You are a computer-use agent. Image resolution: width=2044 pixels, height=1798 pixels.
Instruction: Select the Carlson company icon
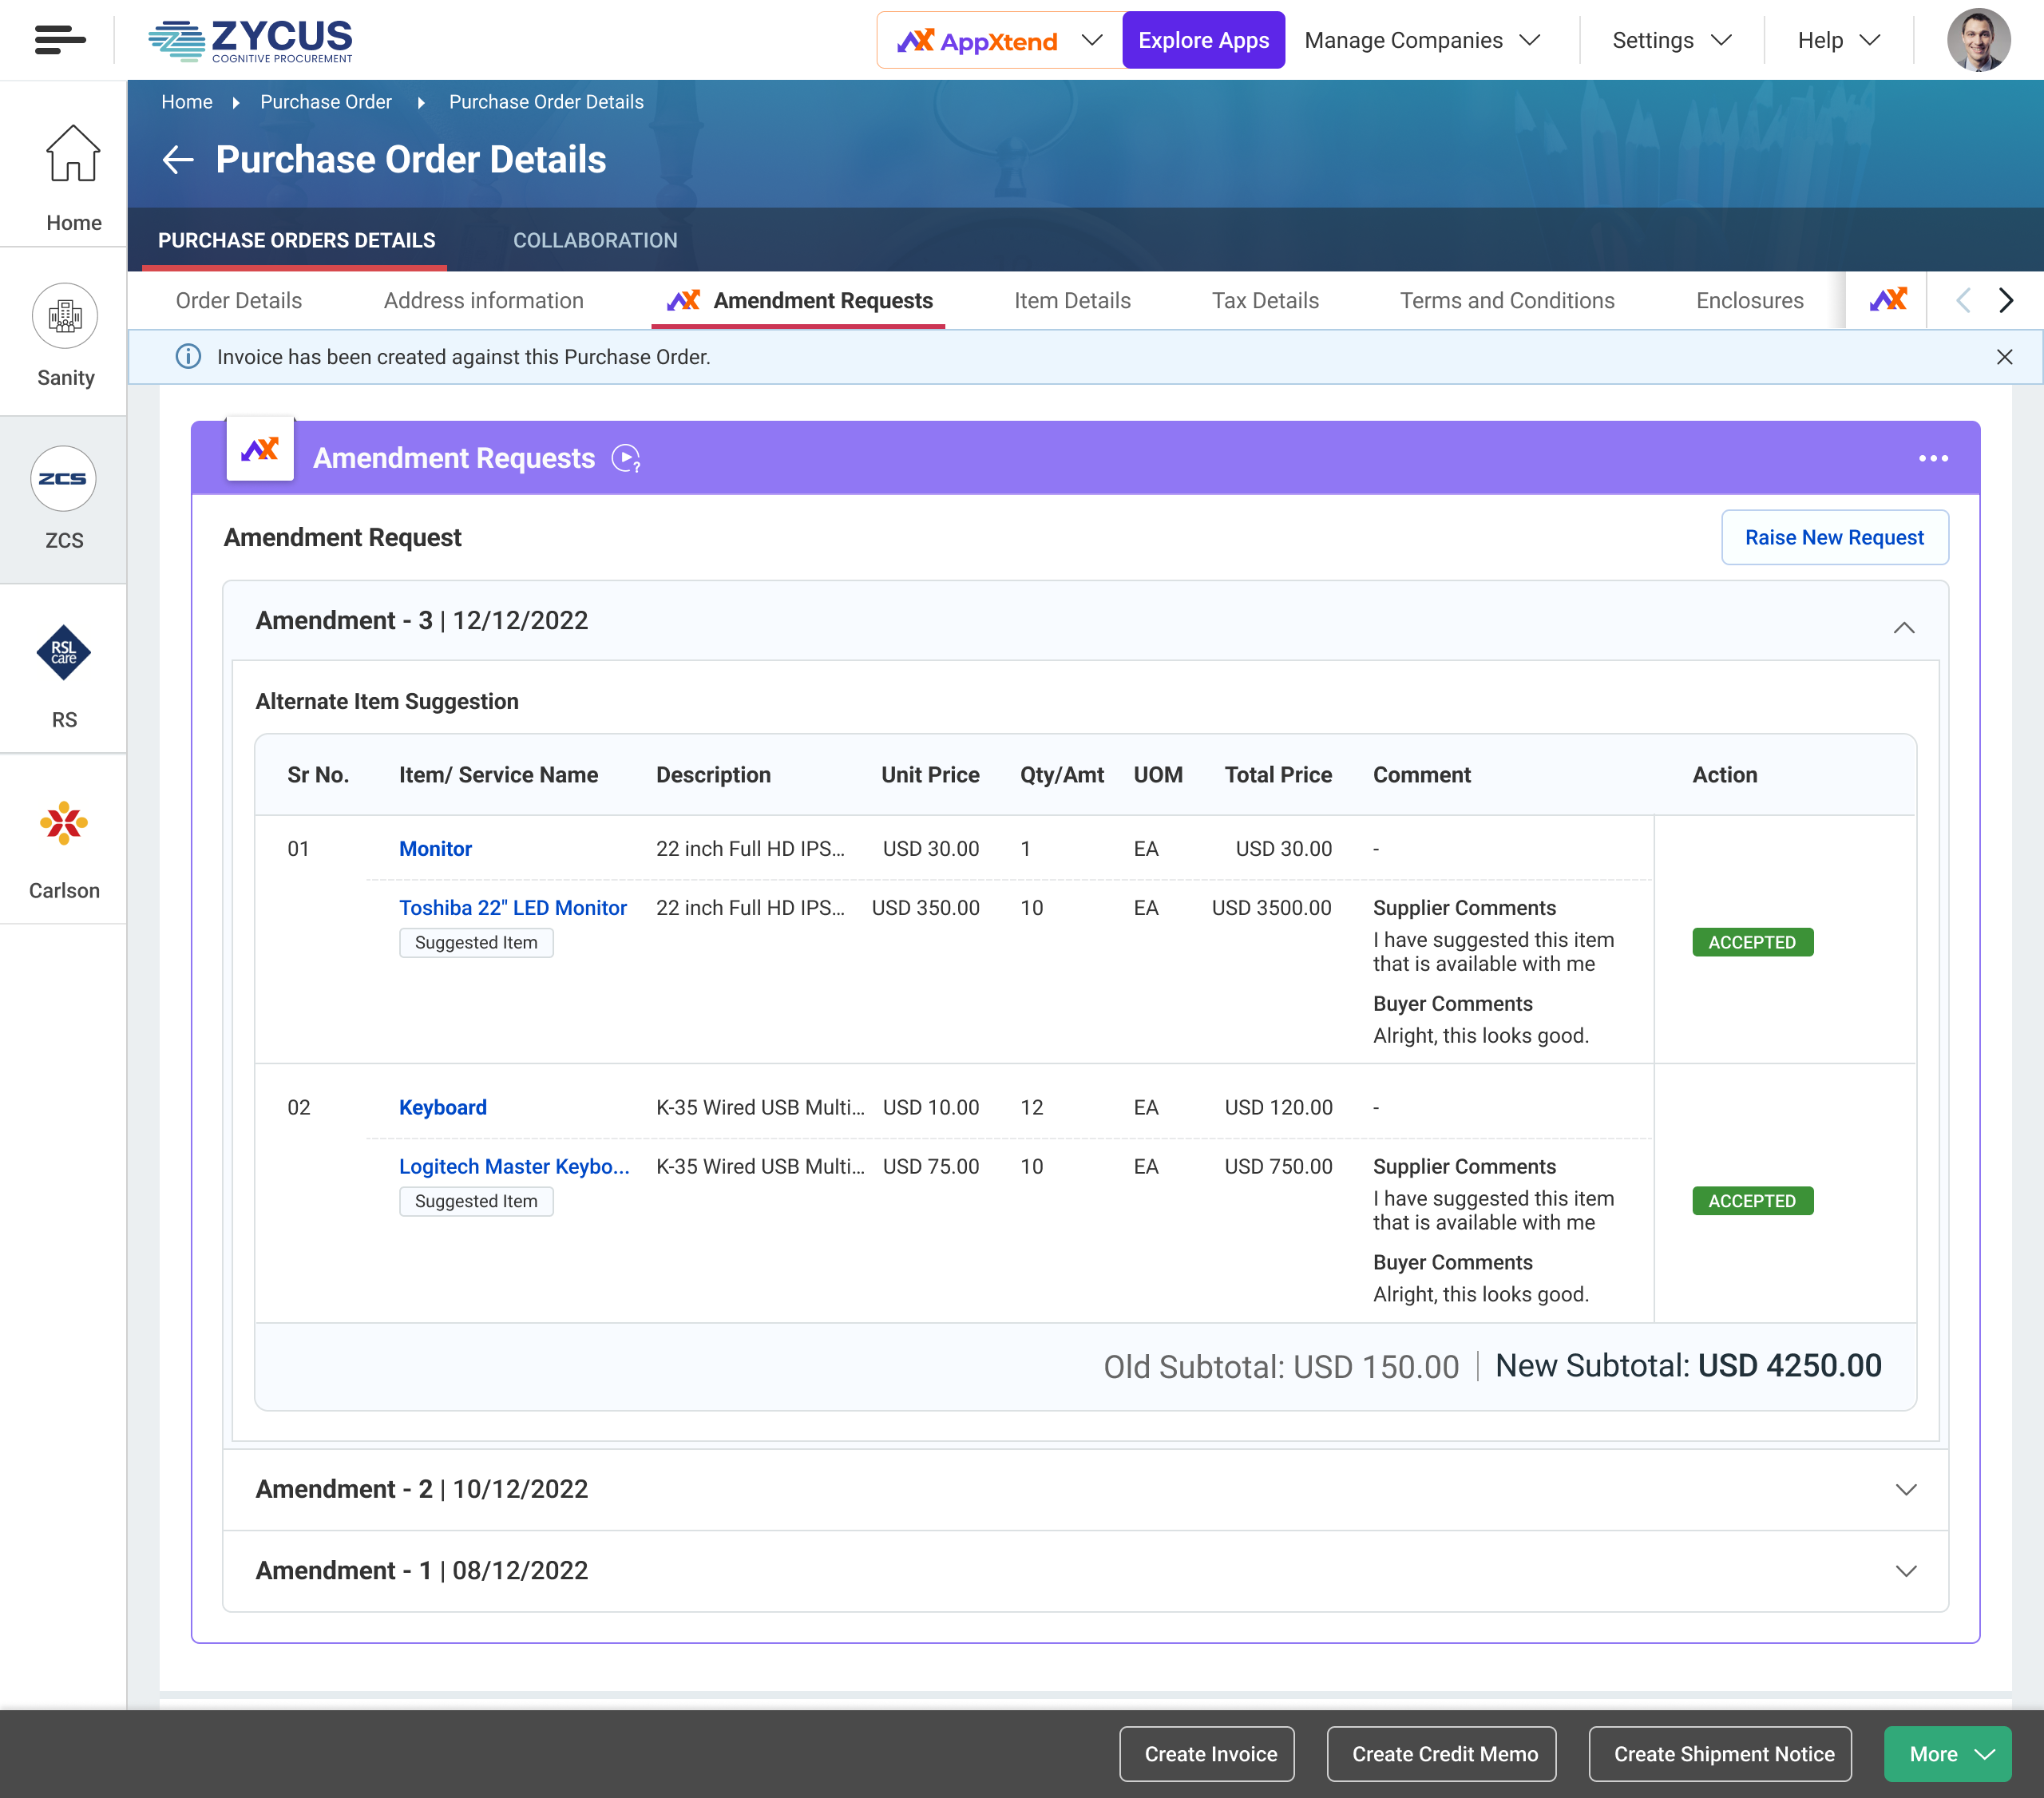(x=64, y=824)
